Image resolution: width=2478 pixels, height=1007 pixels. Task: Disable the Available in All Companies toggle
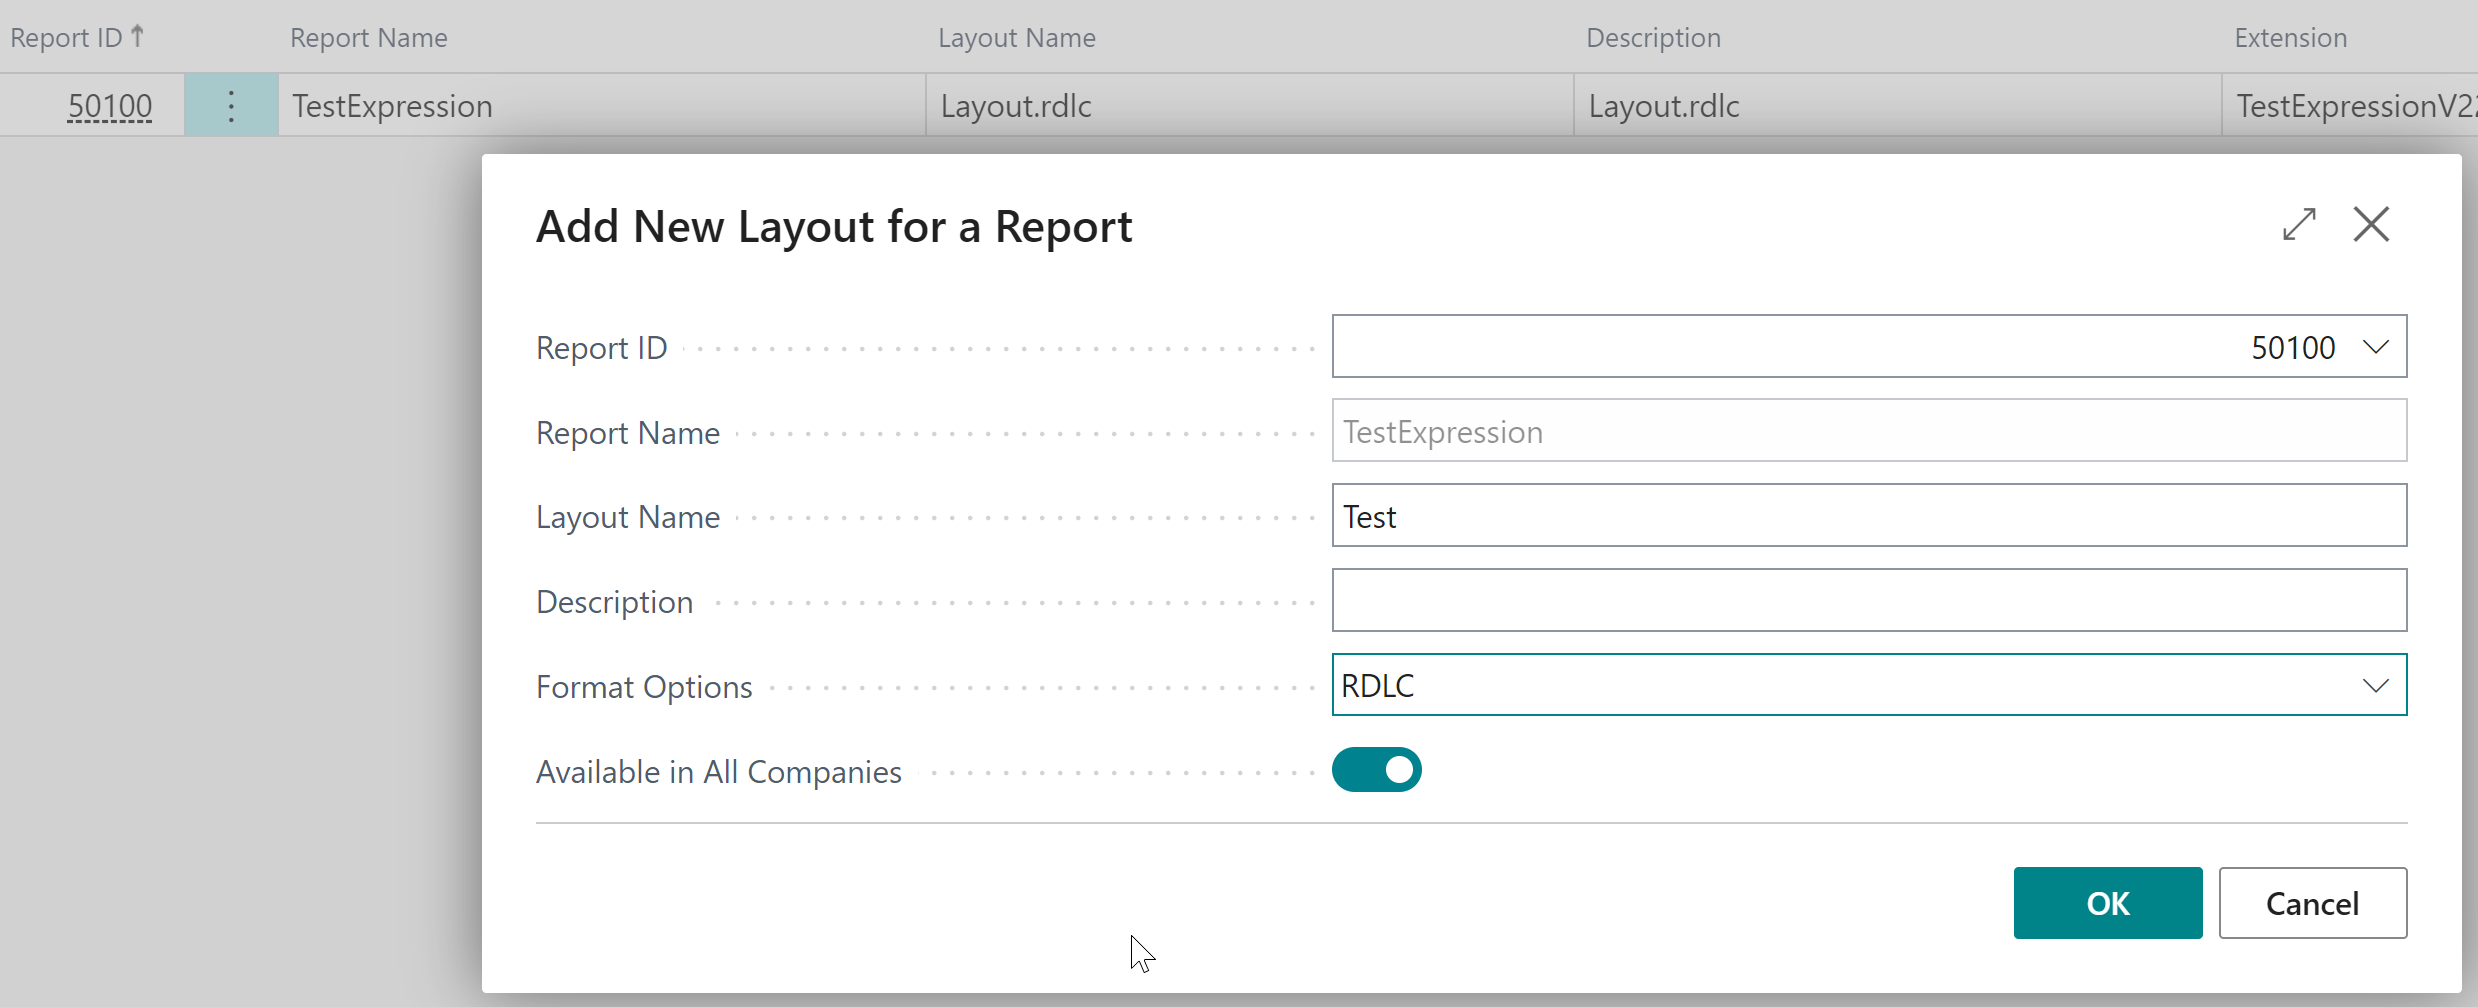[1377, 770]
